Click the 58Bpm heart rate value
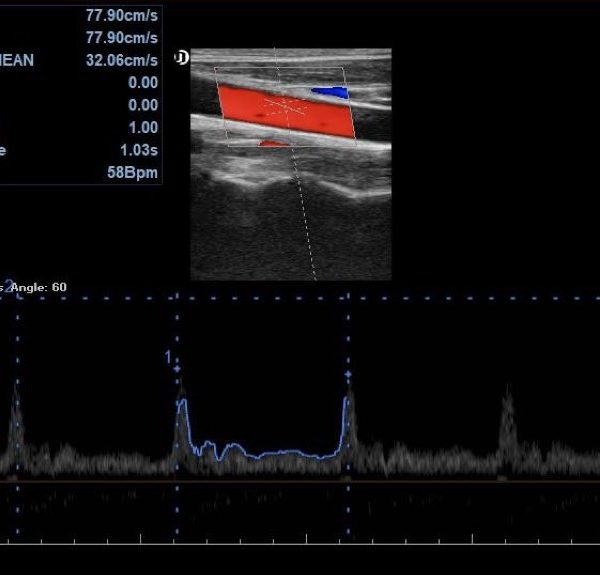The image size is (600, 575). (x=137, y=173)
